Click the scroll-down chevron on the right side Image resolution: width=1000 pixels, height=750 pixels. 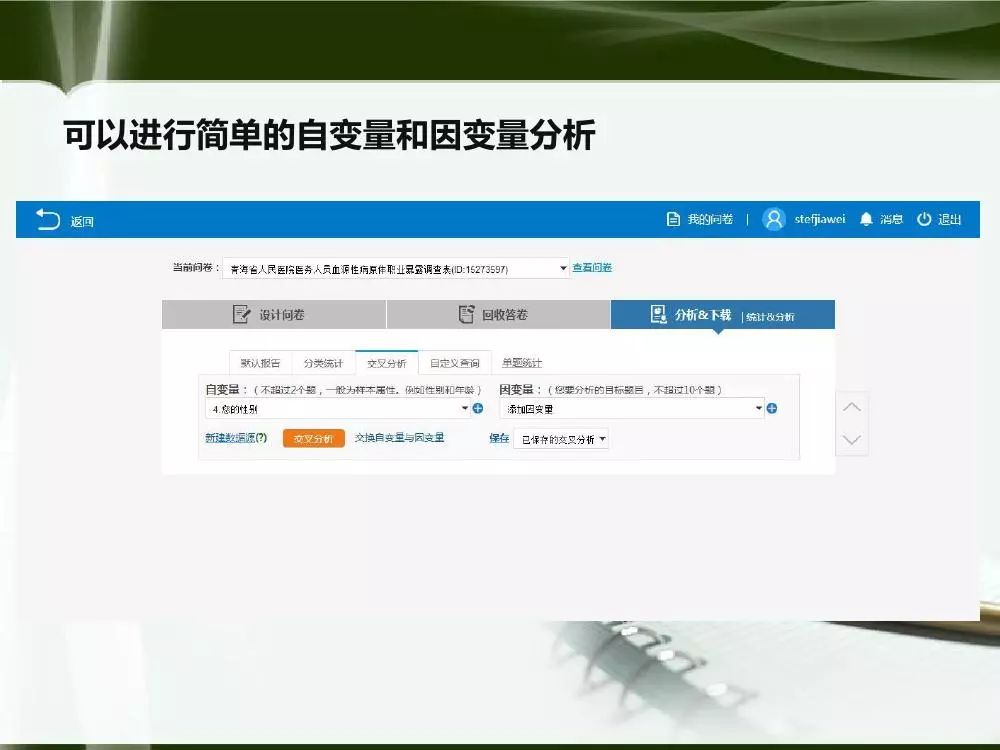click(852, 440)
